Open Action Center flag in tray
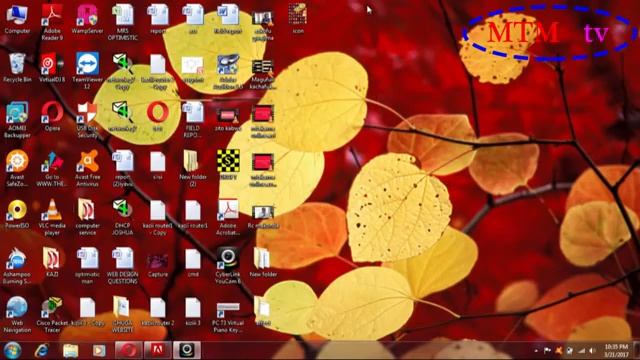Viewport: 640px width, 360px height. pyautogui.click(x=547, y=351)
